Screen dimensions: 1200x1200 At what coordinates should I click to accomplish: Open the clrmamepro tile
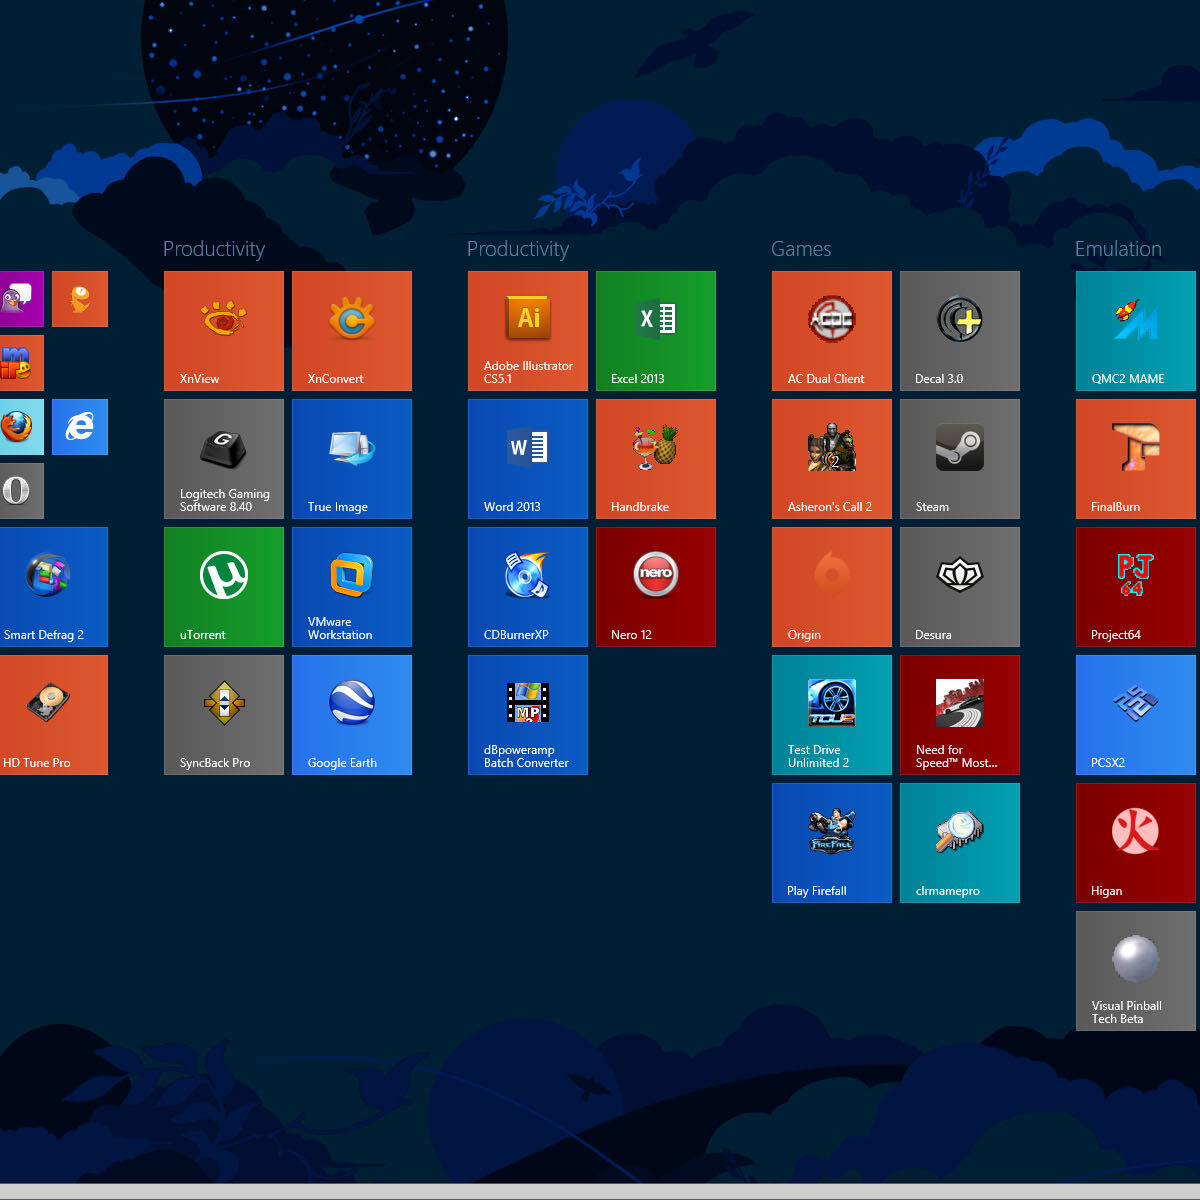coord(960,843)
